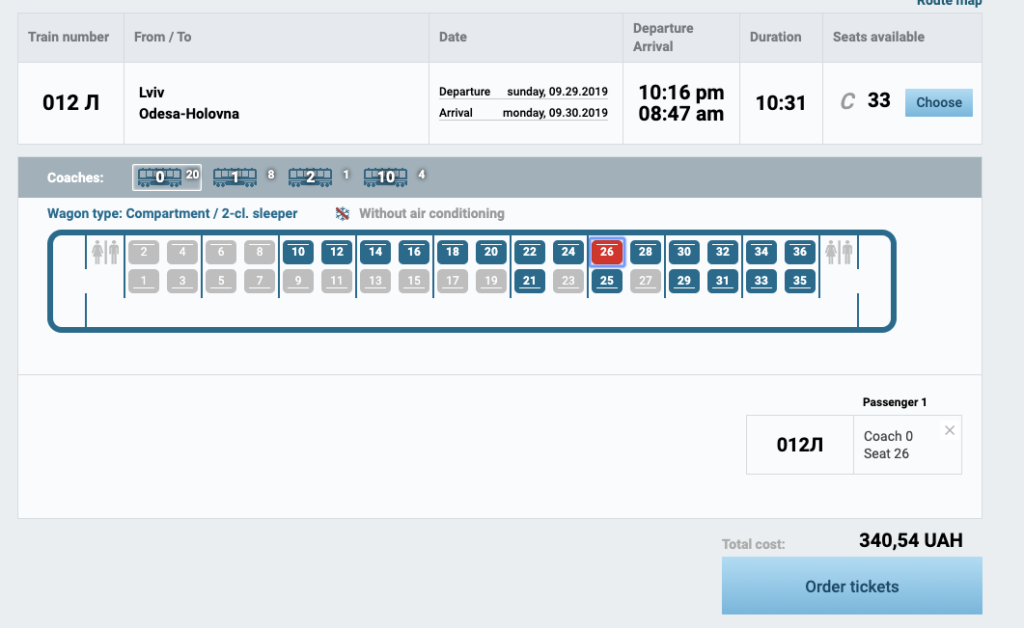1024x628 pixels.
Task: Click the Seats available column header
Action: [x=878, y=37]
